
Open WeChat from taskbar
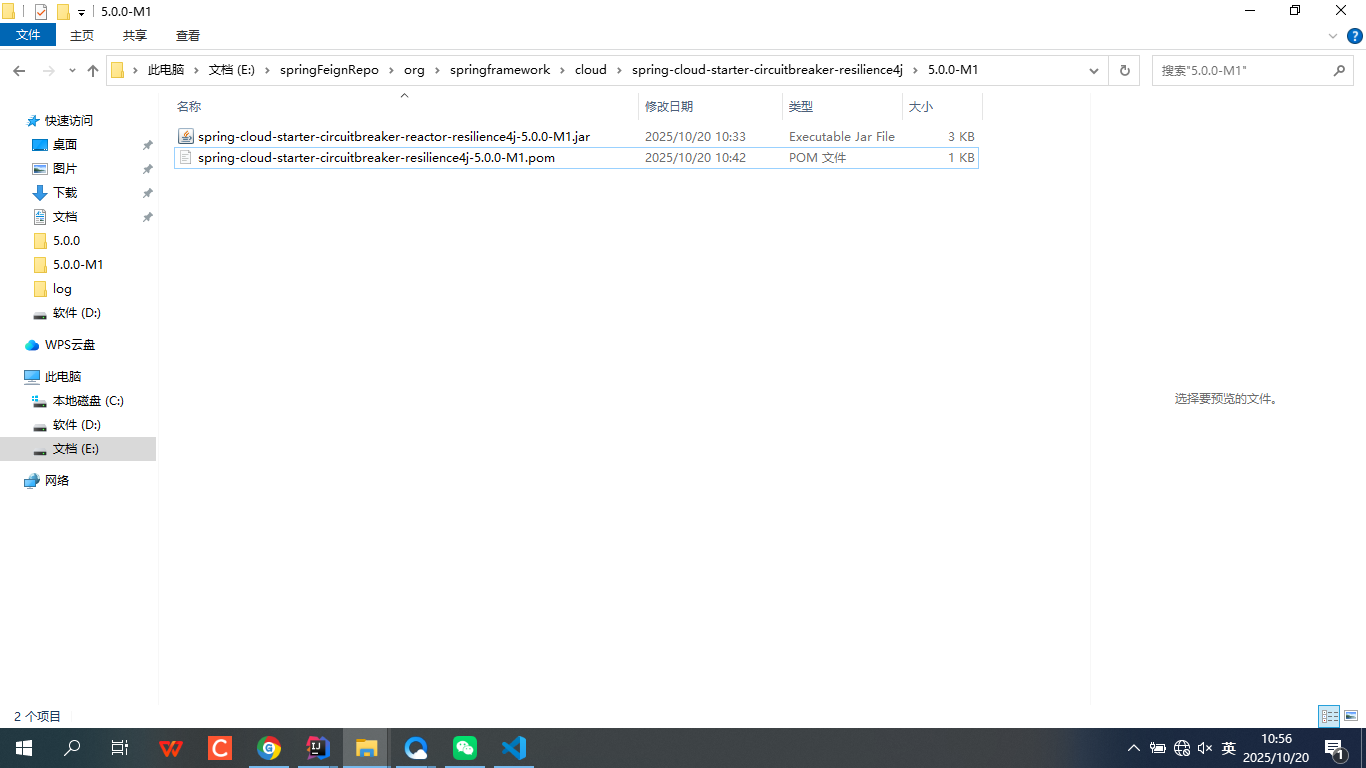point(465,748)
